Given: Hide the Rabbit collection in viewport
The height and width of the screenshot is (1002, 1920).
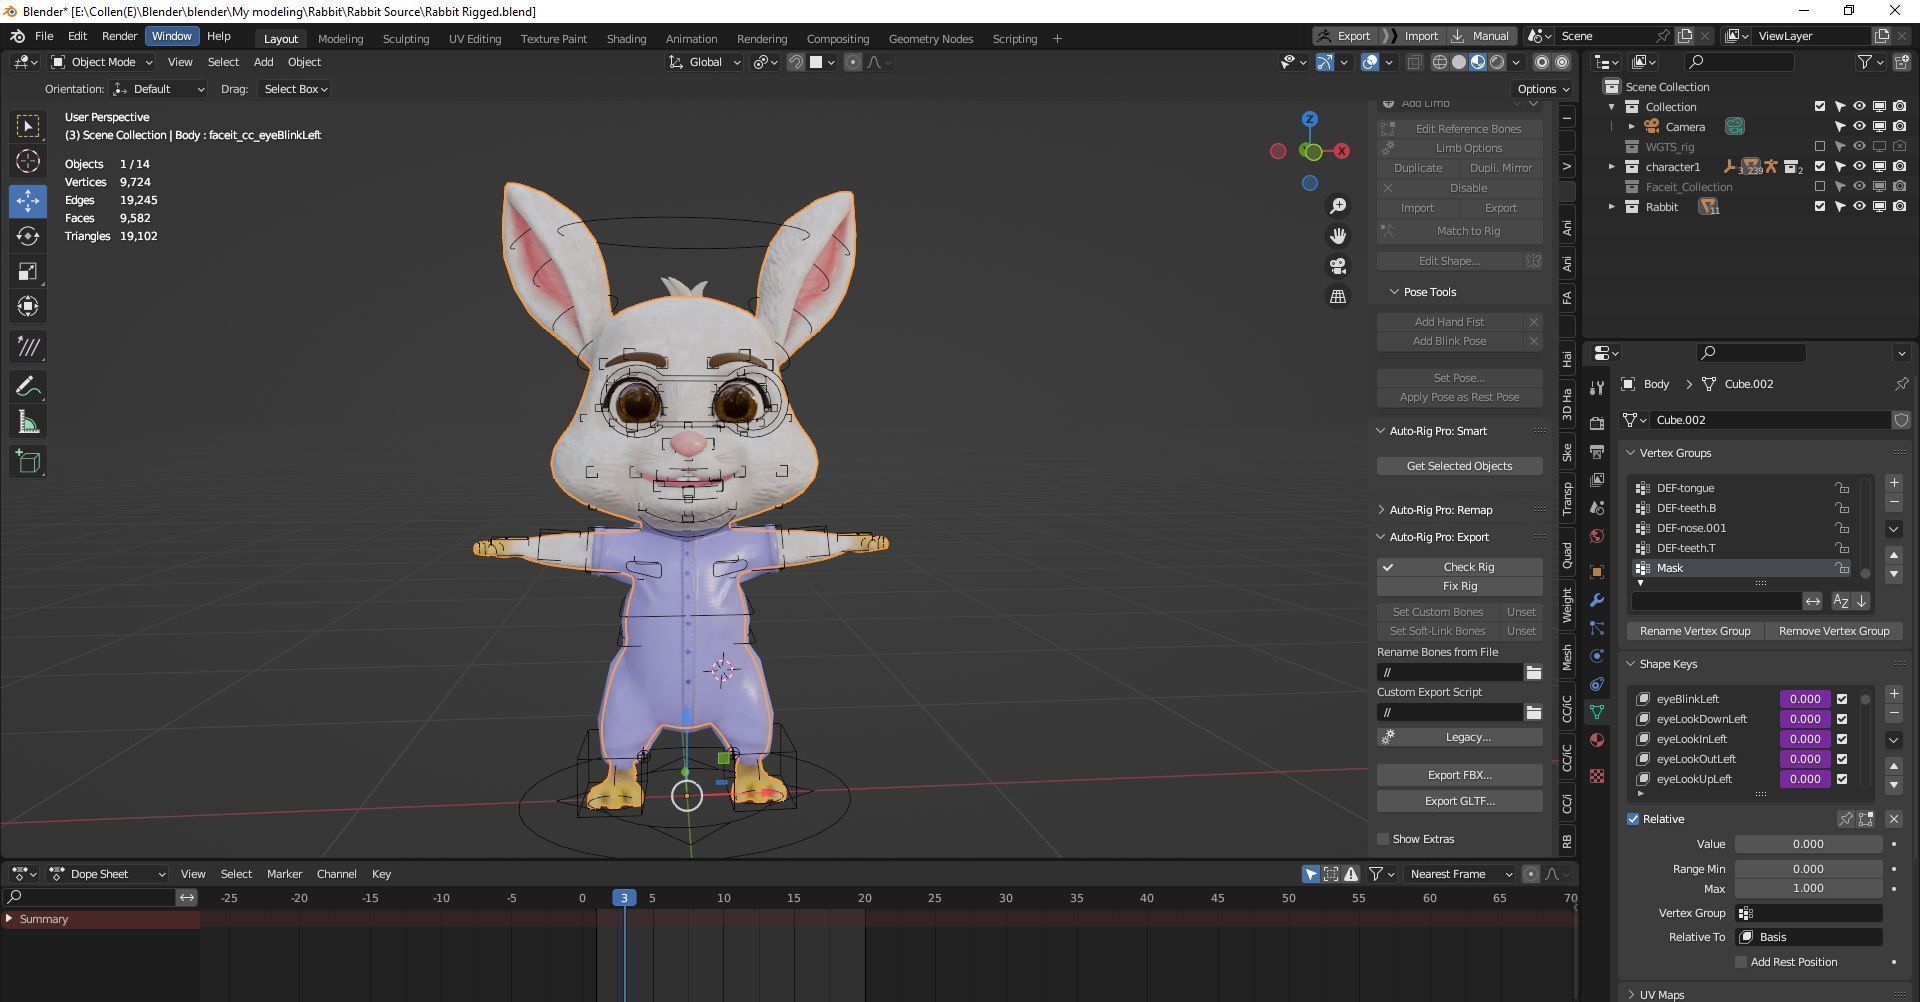Looking at the screenshot, I should click(1859, 207).
